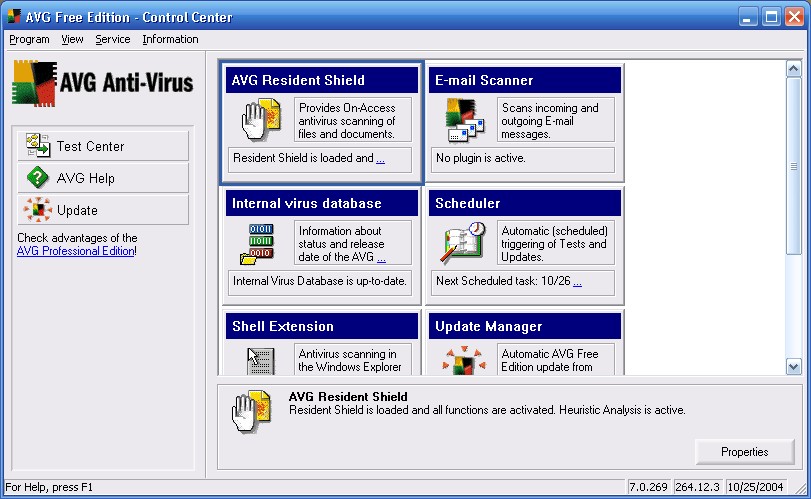Maximize the AVG Control Center window
Image resolution: width=811 pixels, height=499 pixels.
tap(771, 17)
